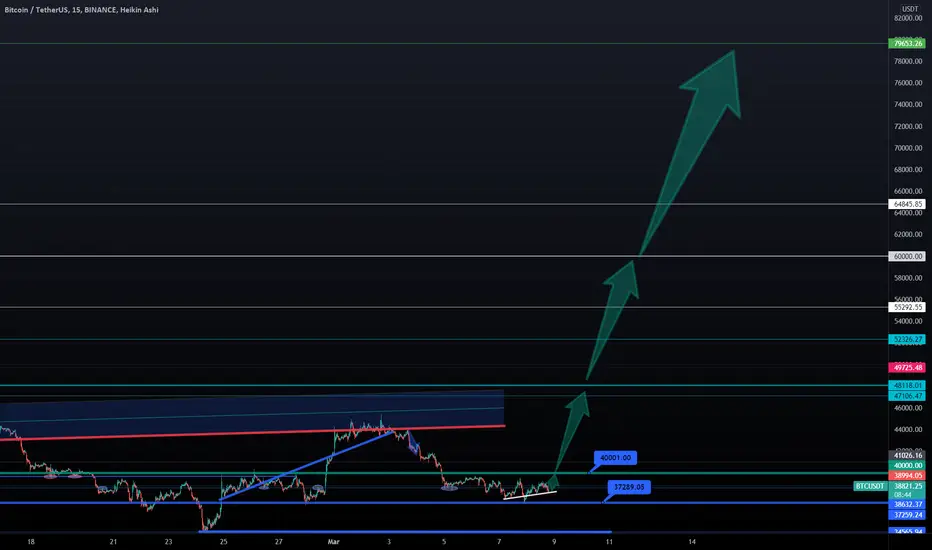This screenshot has height=550, width=932.
Task: Select the green 40000.00 price label
Action: (907, 466)
